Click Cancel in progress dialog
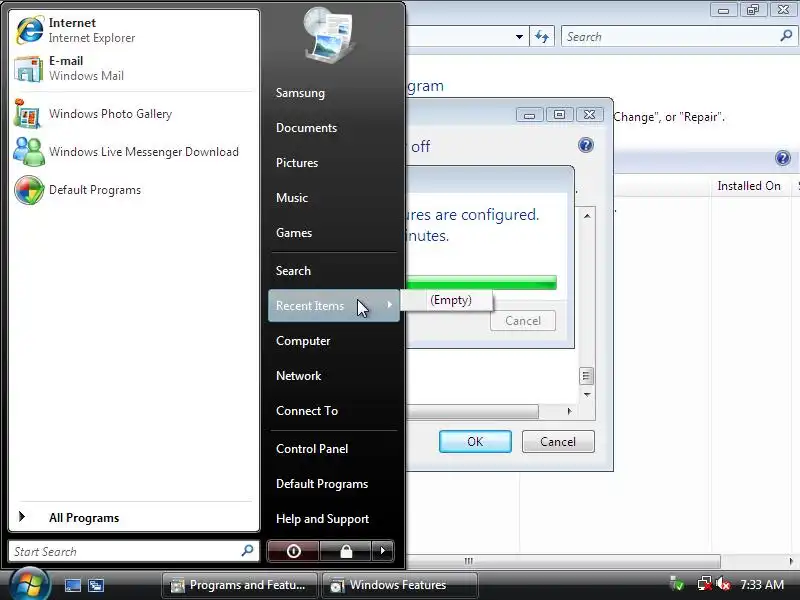The width and height of the screenshot is (800, 600). (523, 320)
